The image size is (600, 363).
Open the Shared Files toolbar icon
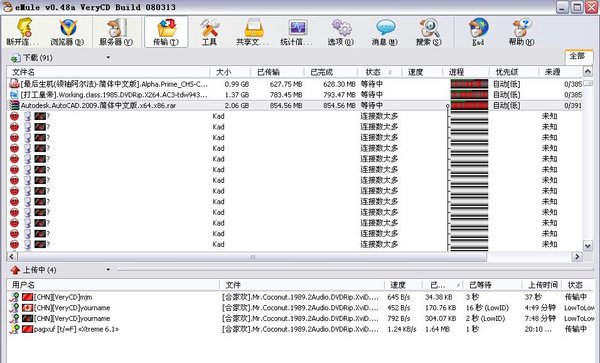[254, 28]
